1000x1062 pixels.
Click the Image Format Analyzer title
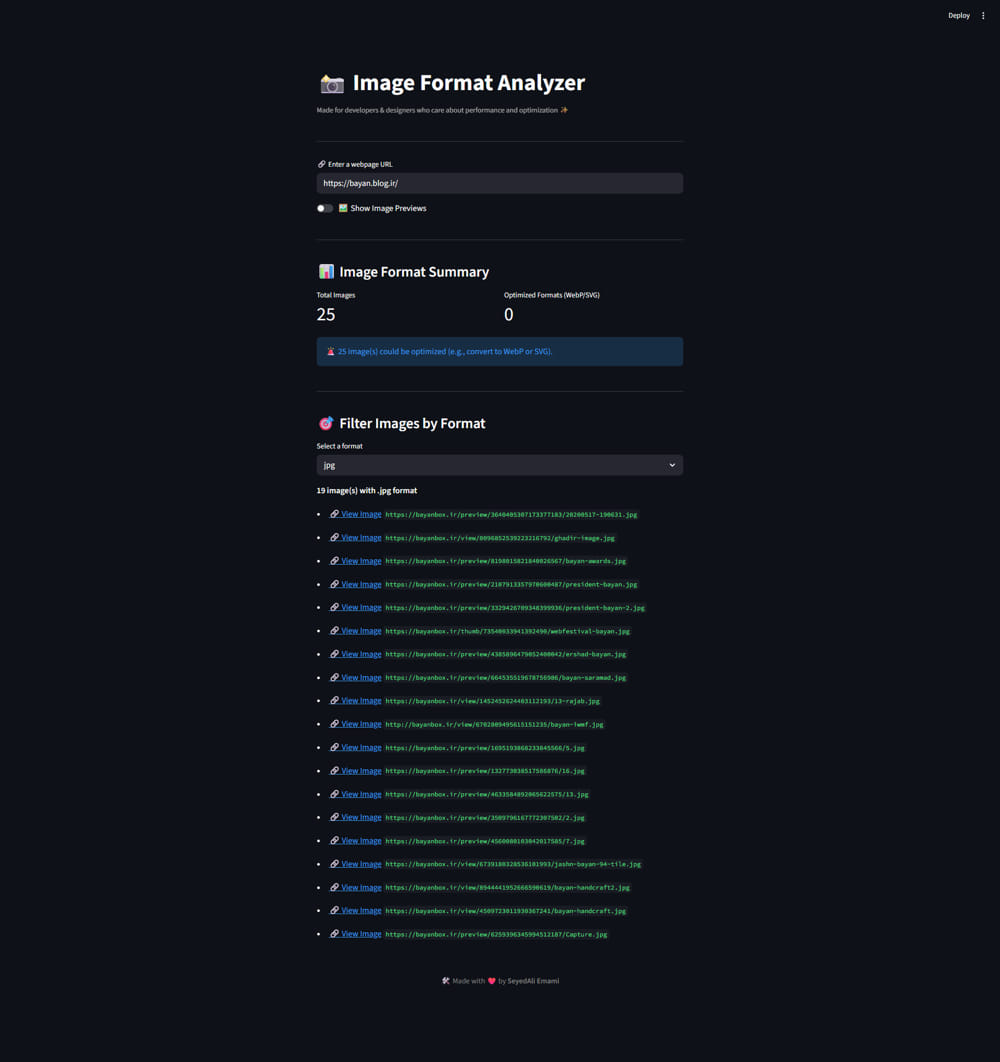[468, 83]
